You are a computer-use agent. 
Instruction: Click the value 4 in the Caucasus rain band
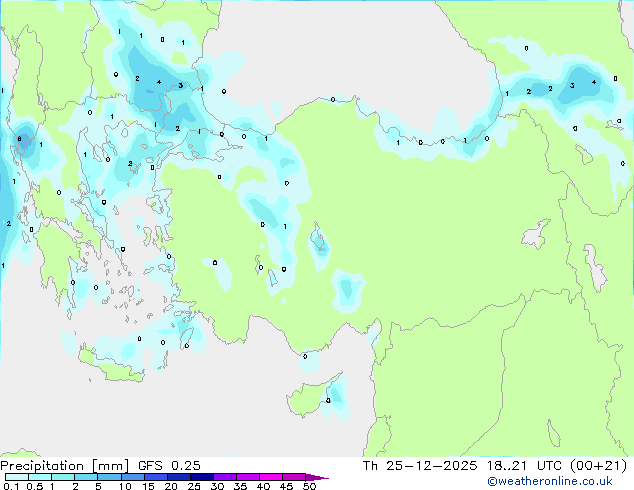pos(594,82)
